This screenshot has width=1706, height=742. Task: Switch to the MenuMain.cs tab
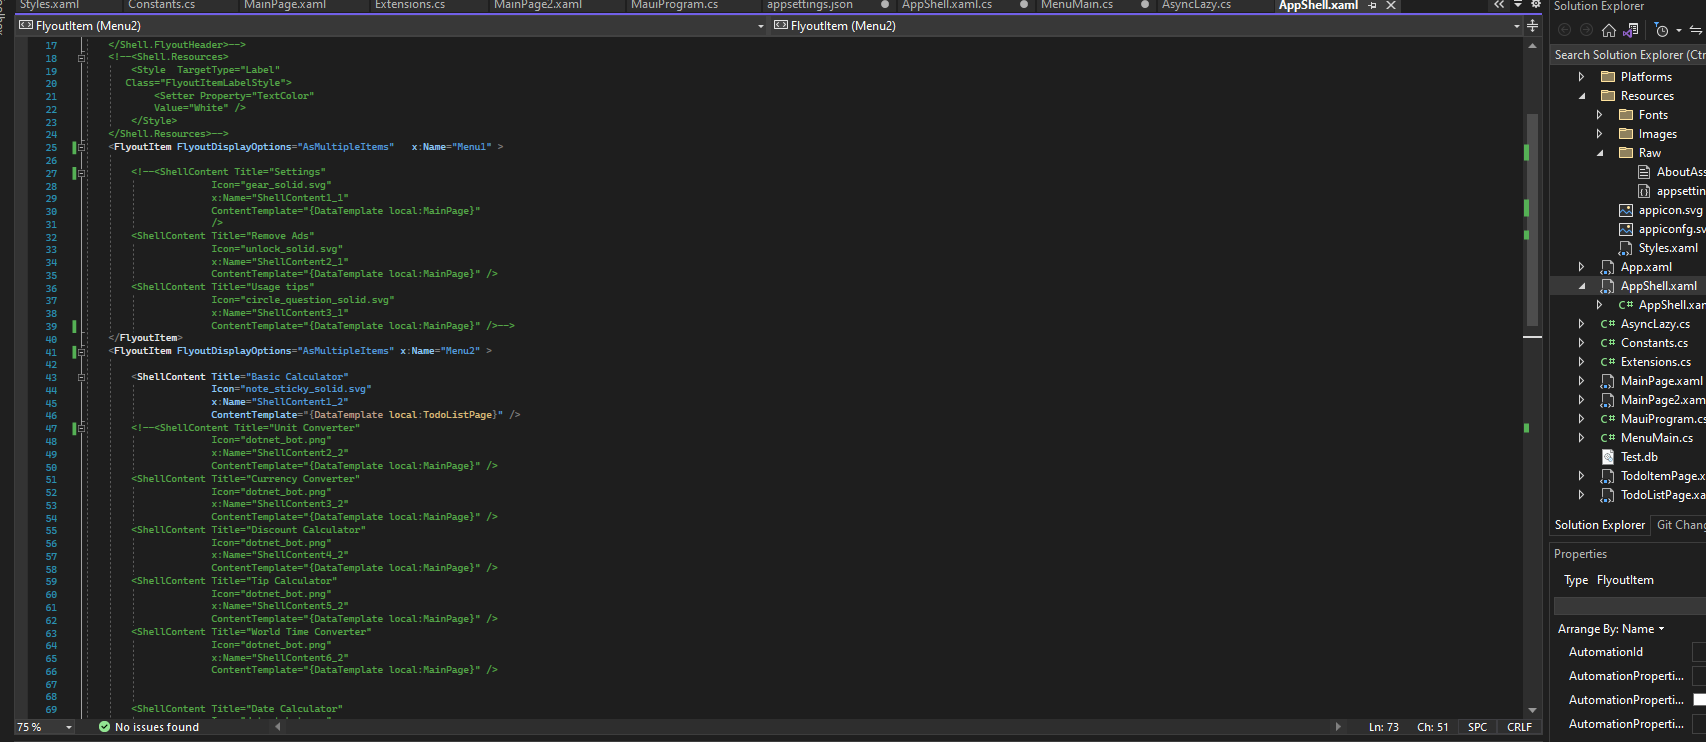click(1077, 5)
